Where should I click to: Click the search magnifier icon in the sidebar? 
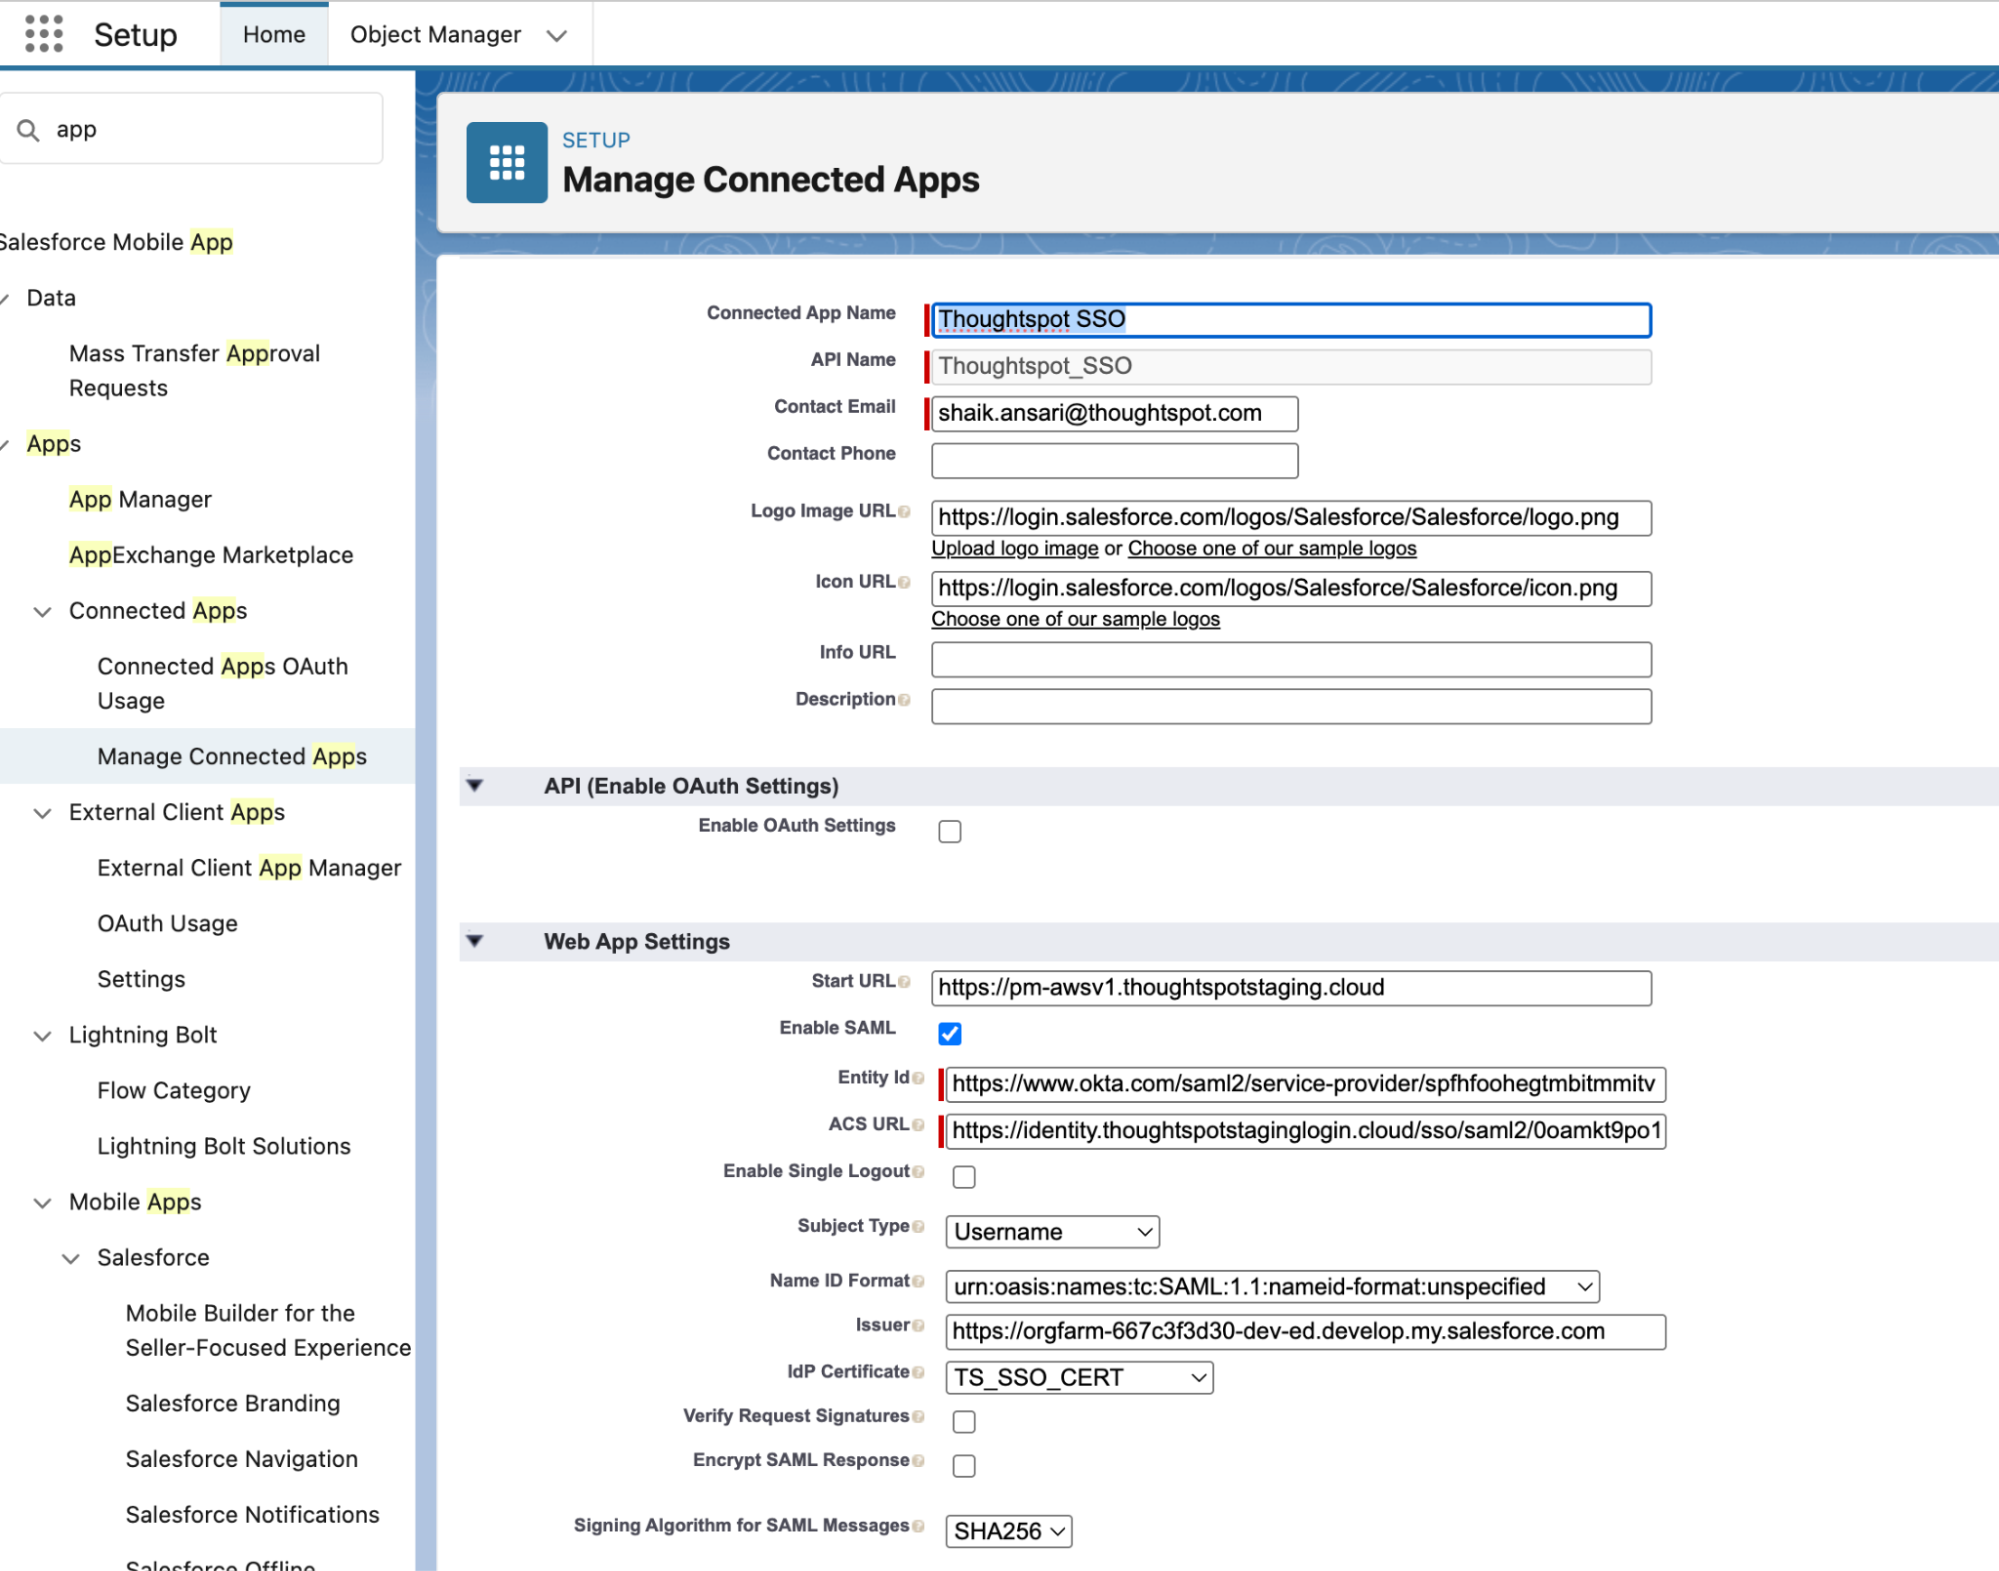point(28,128)
